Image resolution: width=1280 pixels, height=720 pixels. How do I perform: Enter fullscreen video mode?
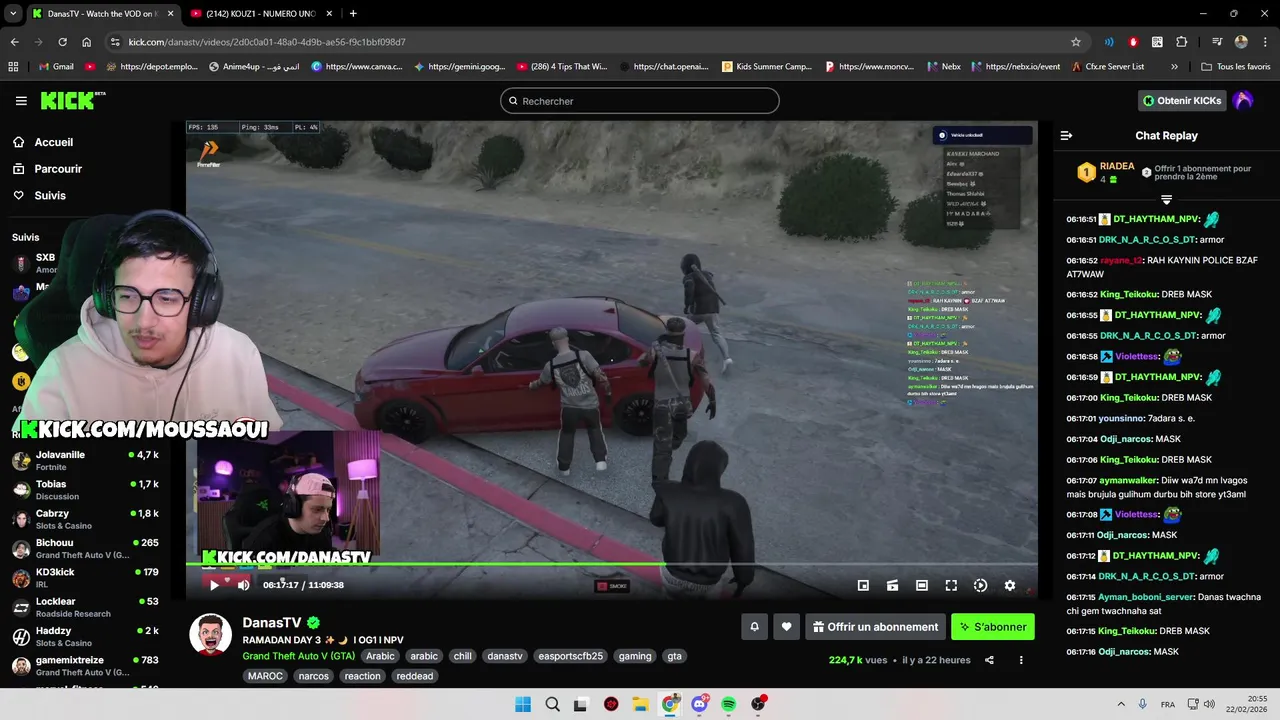951,585
